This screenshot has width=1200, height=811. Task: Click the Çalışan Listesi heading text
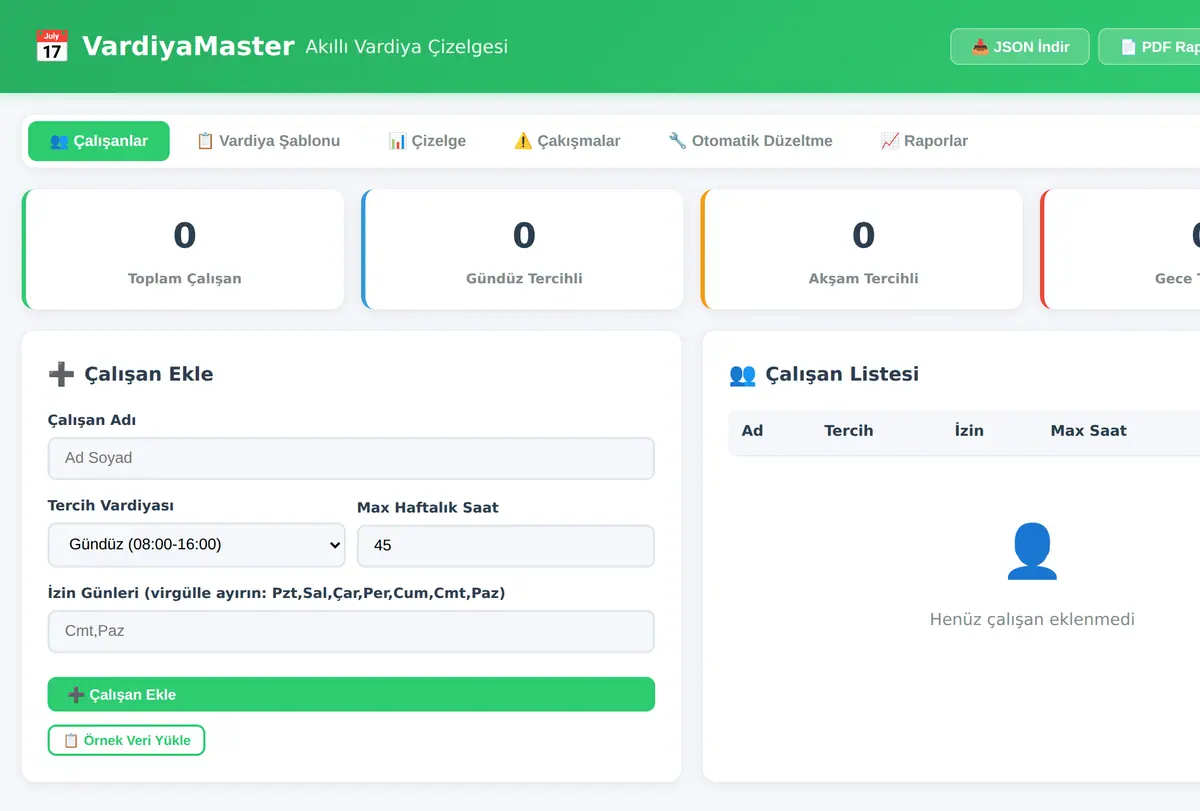pos(842,374)
